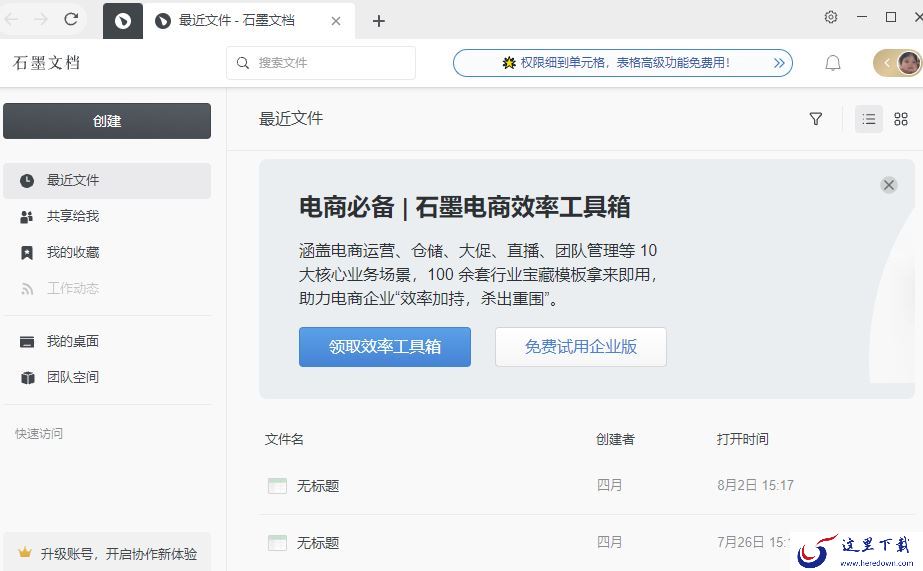This screenshot has height=571, width=923.
Task: Click the reload page icon
Action: [x=71, y=19]
